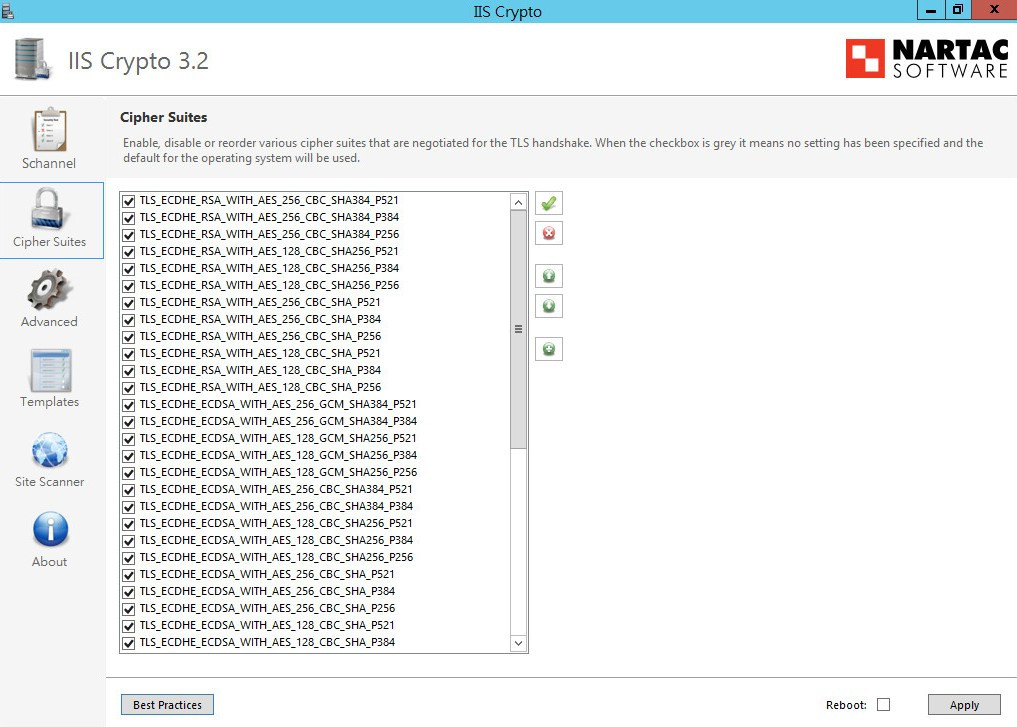Select row TLS_ECDHE_ECDSA_WITH_AES_256_GCM_SHA384_P384
Image resolution: width=1017 pixels, height=727 pixels.
tap(315, 422)
